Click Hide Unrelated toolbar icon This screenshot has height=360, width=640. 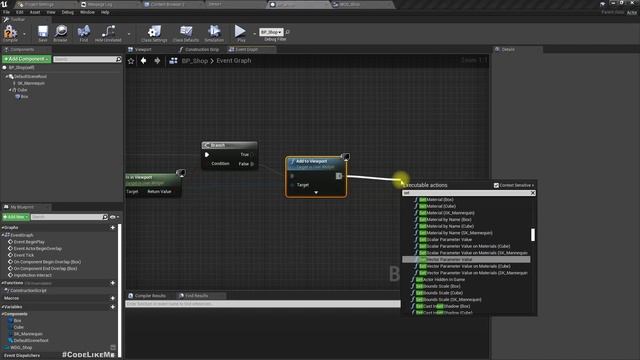(x=108, y=33)
